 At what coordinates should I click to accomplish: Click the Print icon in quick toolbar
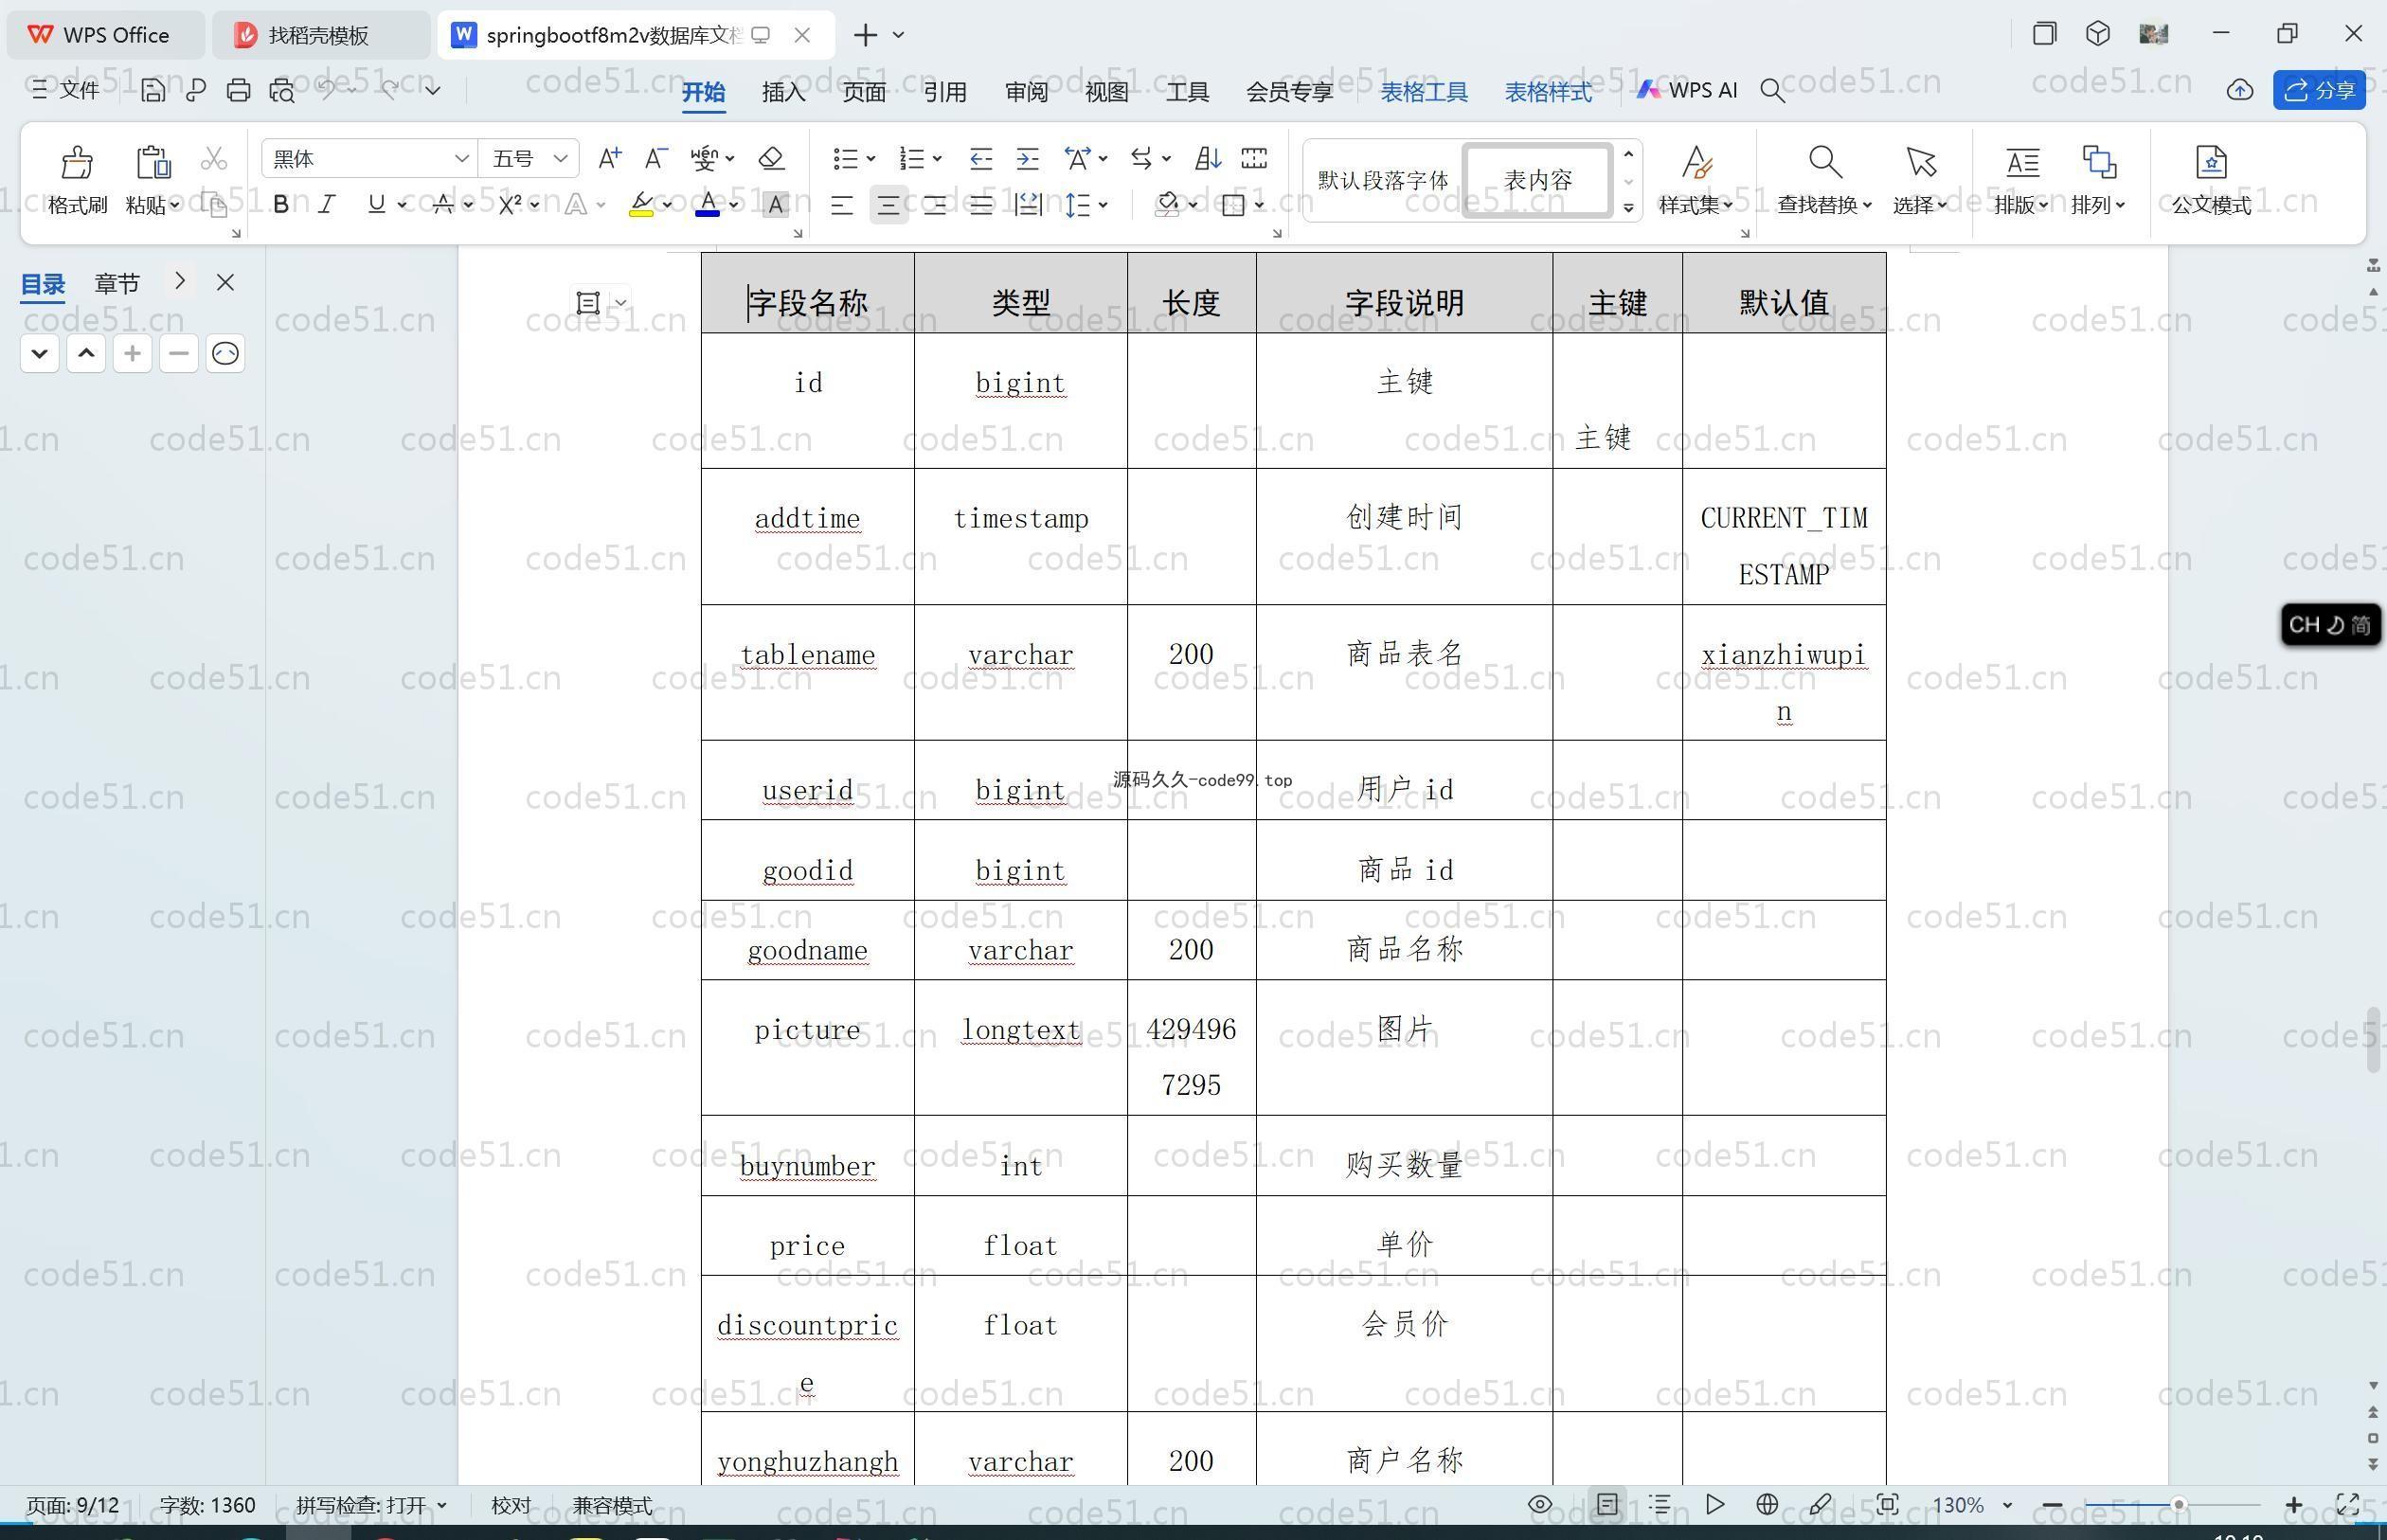[x=238, y=90]
